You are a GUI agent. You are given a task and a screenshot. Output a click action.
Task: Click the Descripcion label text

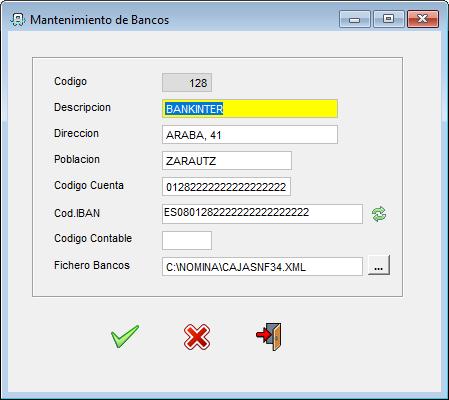pos(82,107)
